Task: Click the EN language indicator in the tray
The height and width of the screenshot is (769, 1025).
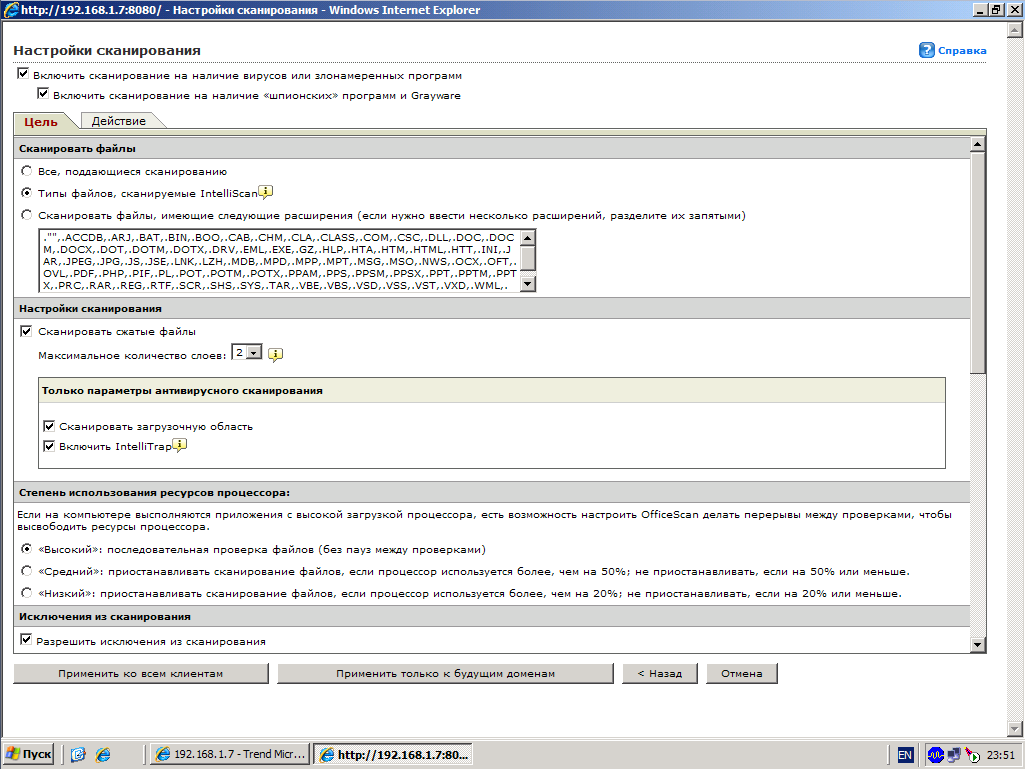Action: pyautogui.click(x=905, y=755)
